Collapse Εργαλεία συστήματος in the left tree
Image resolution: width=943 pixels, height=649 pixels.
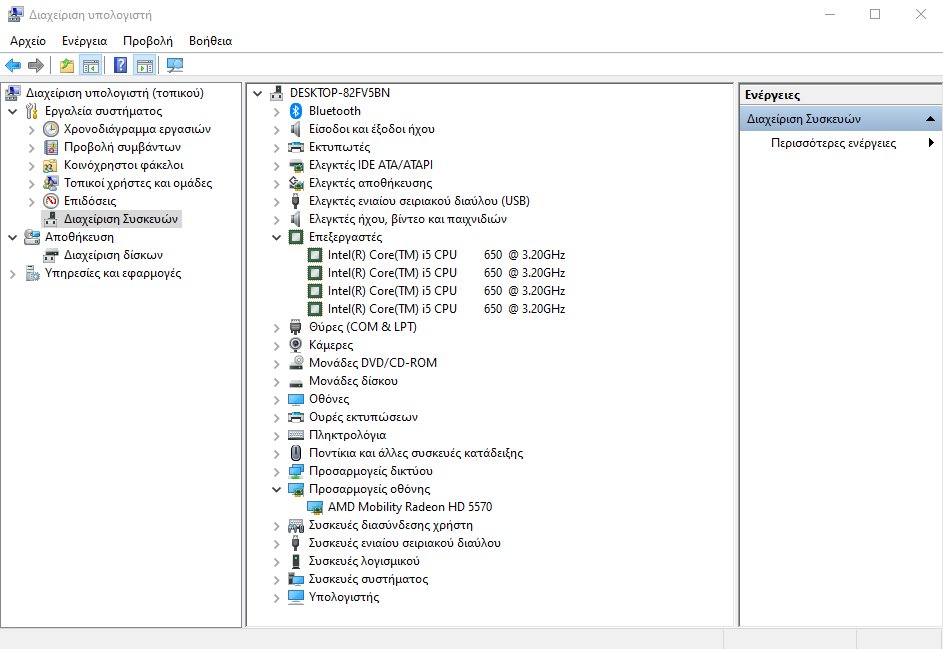tap(12, 111)
